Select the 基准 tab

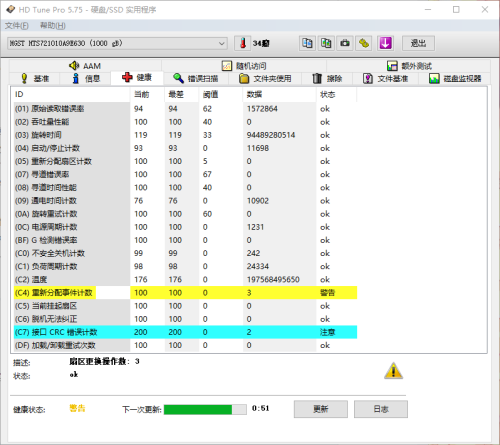[35, 79]
